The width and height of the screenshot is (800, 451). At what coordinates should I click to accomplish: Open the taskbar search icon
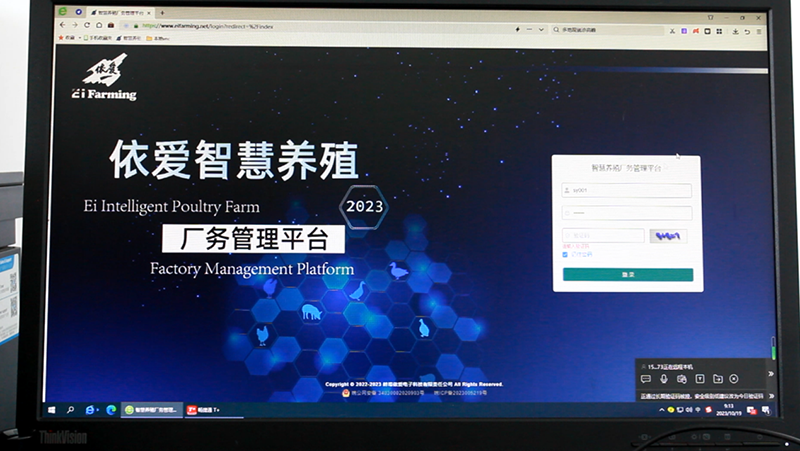click(70, 410)
